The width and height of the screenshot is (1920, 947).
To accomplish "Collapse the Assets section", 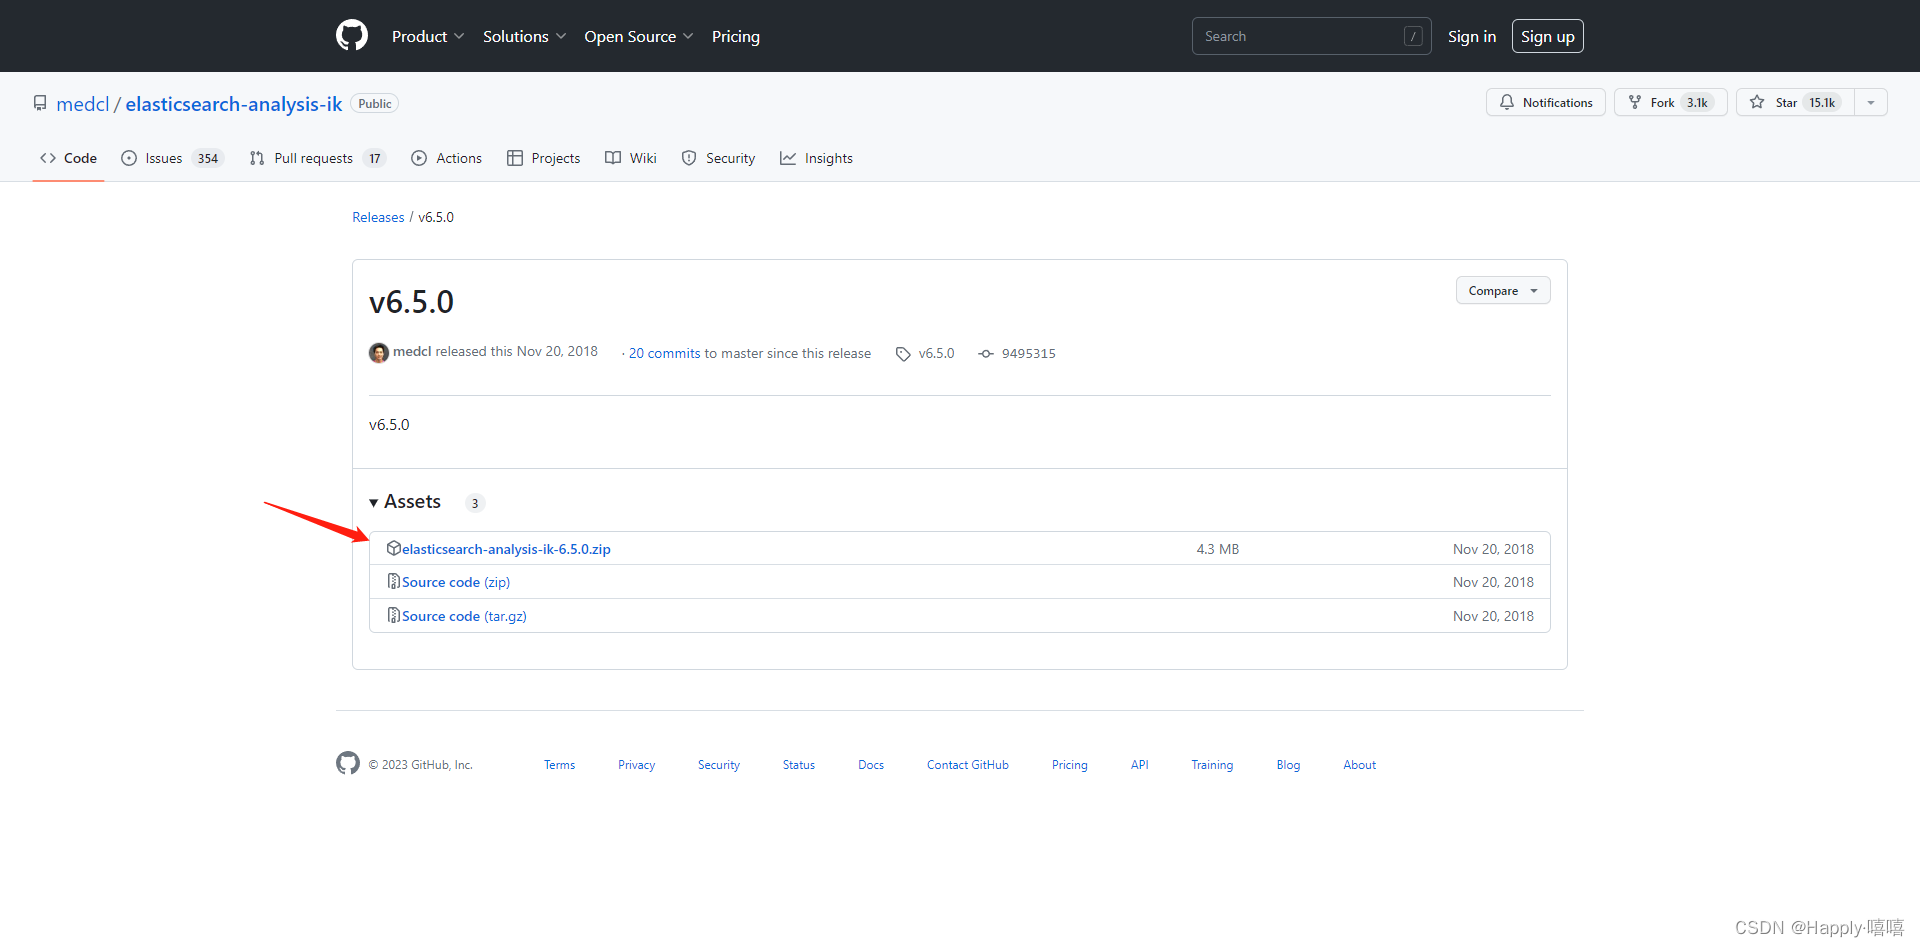I will click(405, 501).
